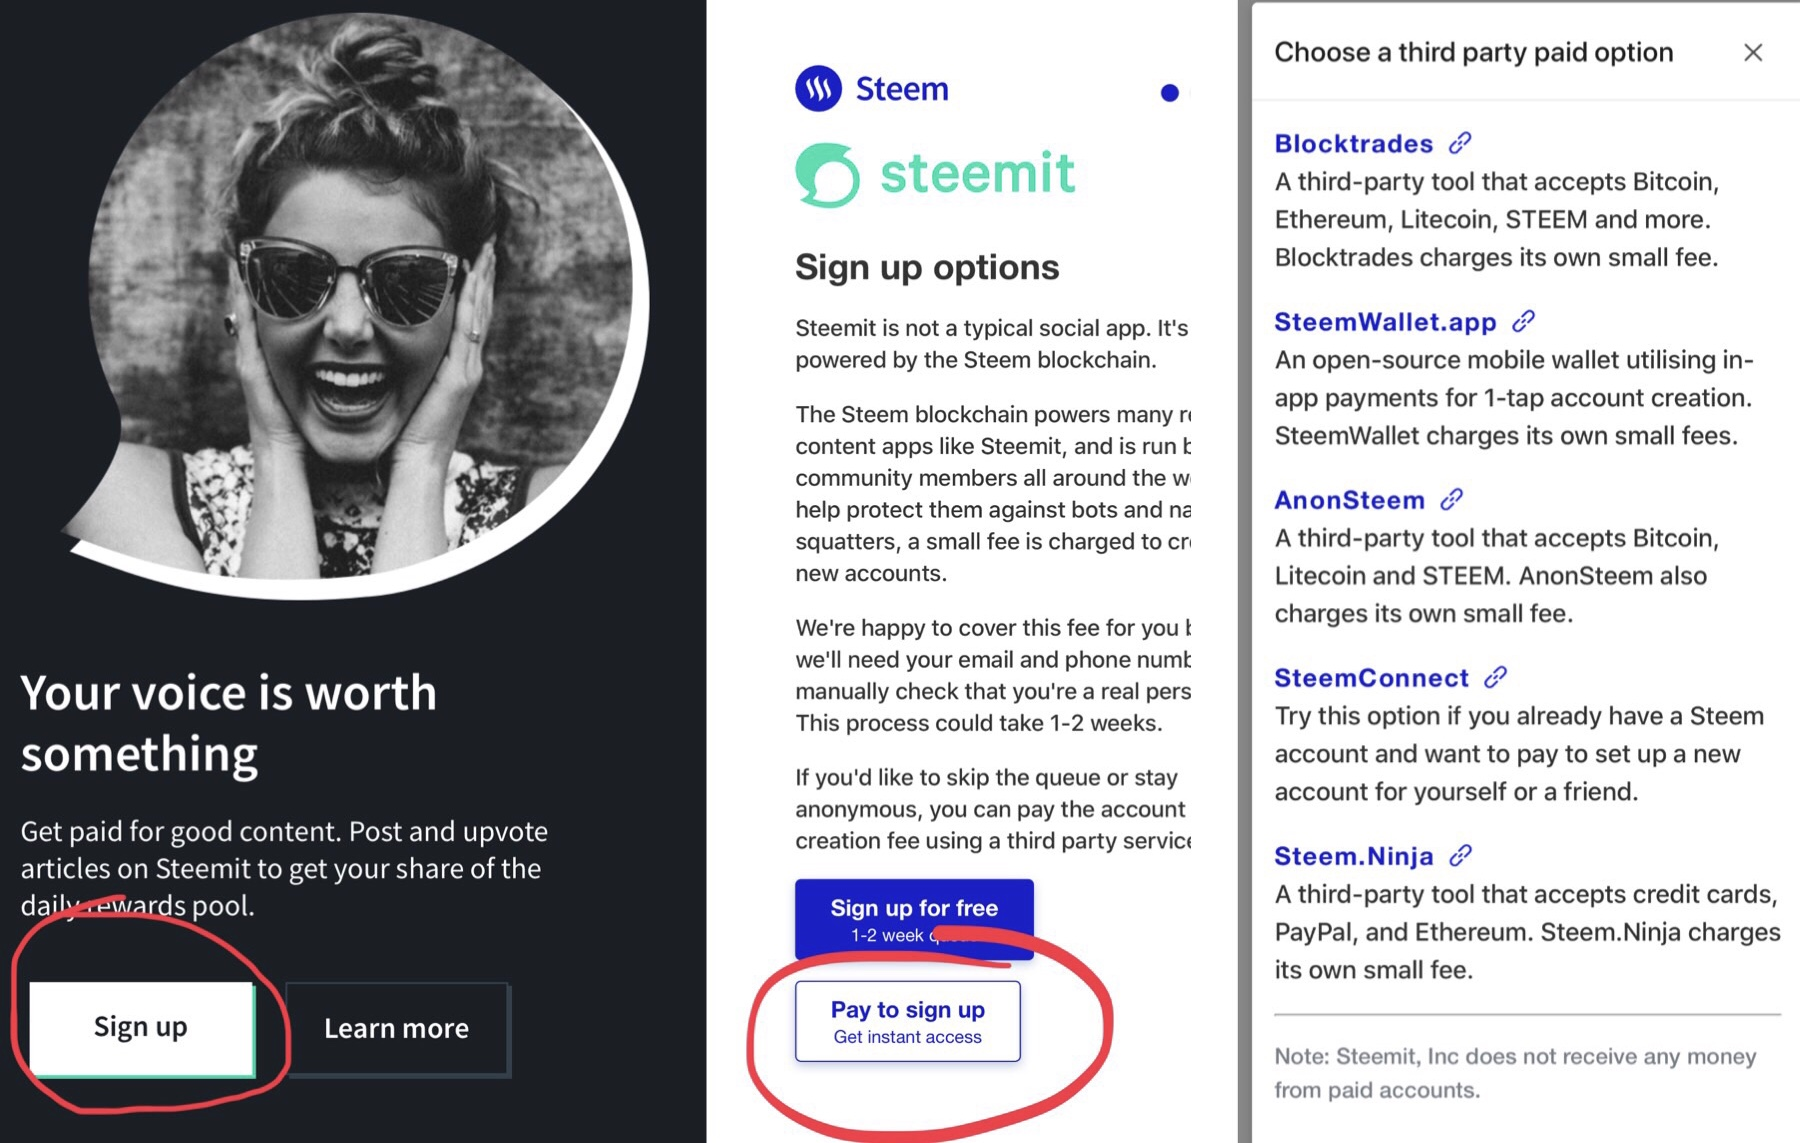Click the Steem.Ninja description about credit cards
This screenshot has width=1800, height=1143.
tap(1527, 932)
